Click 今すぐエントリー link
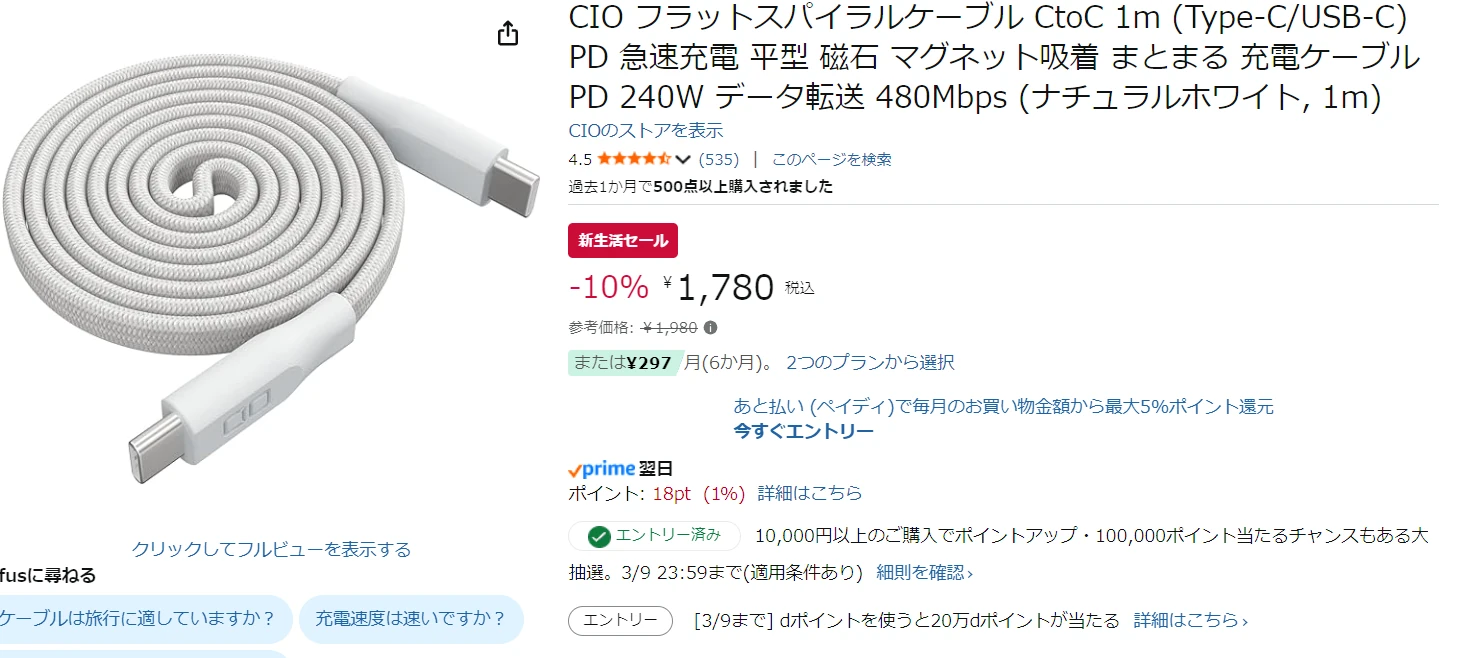This screenshot has height=658, width=1462. pyautogui.click(x=803, y=431)
